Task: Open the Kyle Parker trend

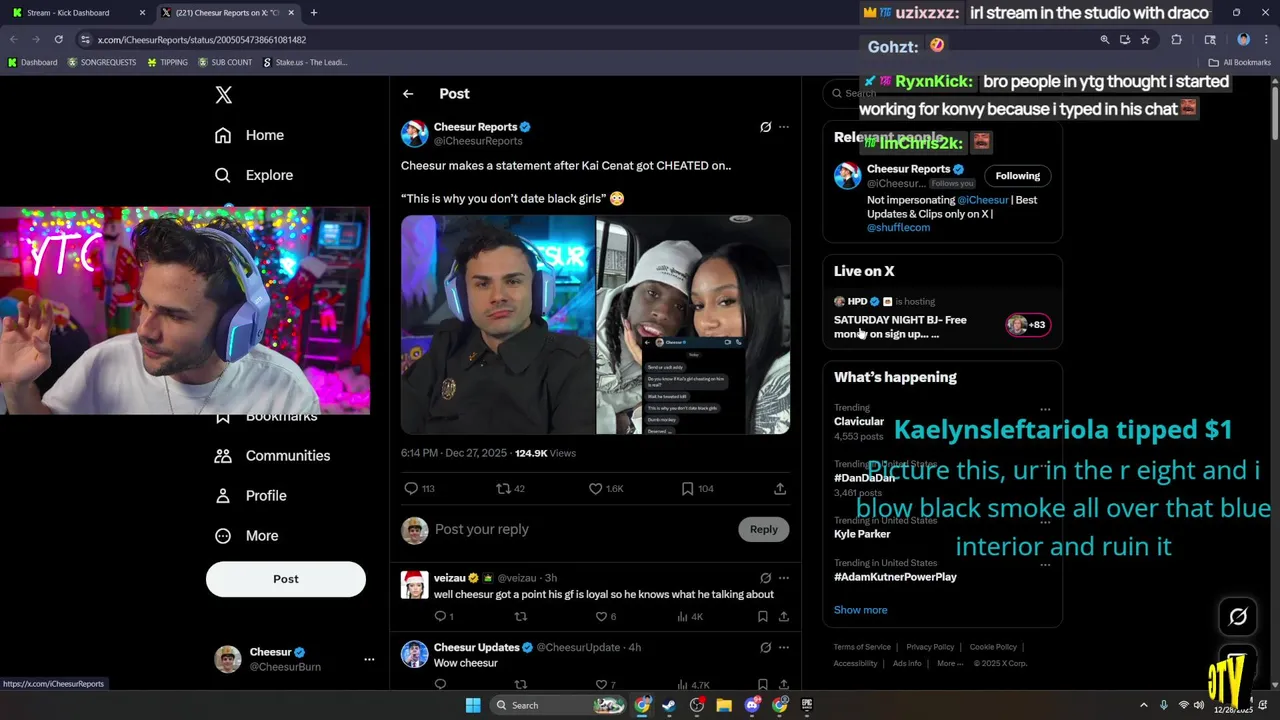Action: (x=862, y=534)
